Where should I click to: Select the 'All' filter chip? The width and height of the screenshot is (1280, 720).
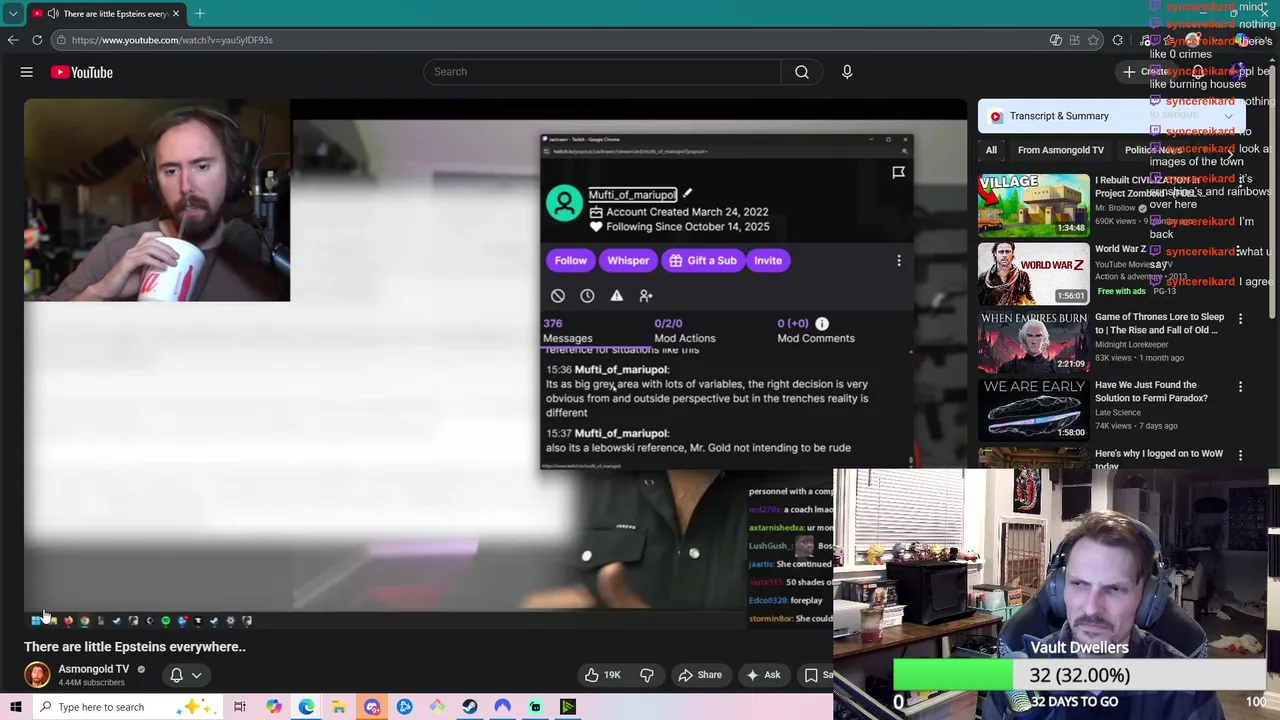pyautogui.click(x=991, y=150)
